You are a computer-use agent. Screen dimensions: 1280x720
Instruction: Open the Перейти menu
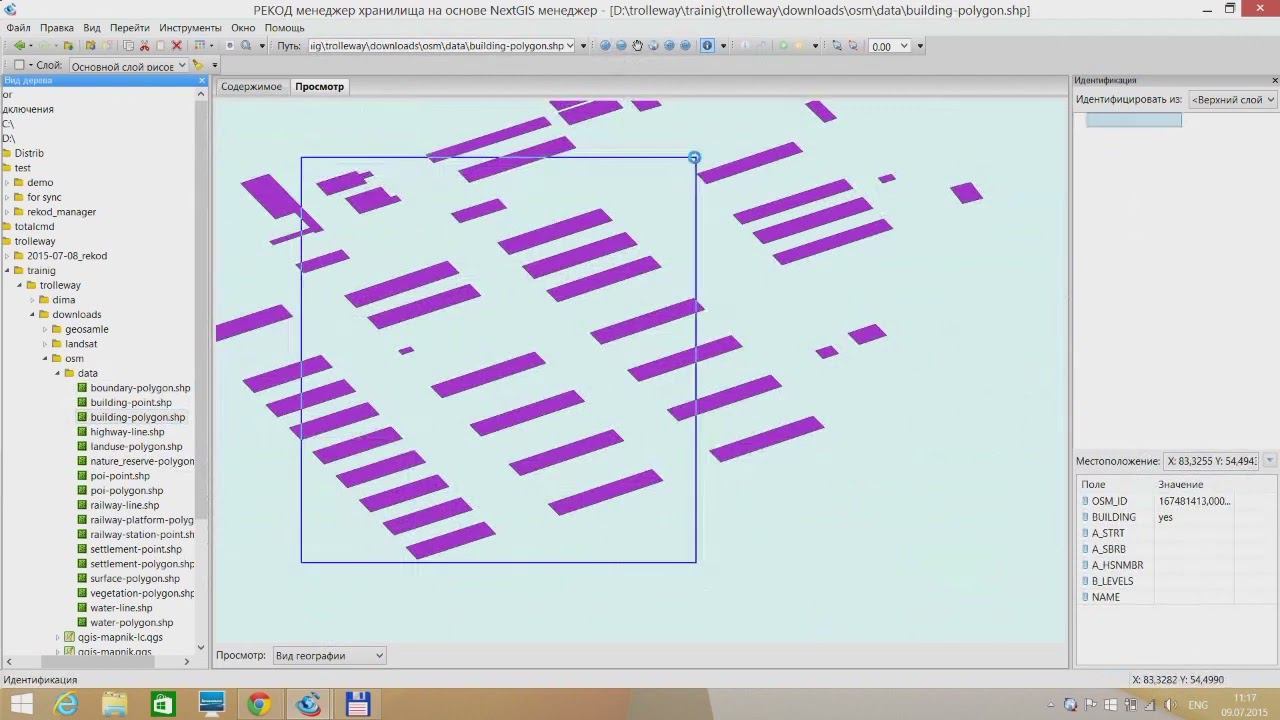(130, 28)
